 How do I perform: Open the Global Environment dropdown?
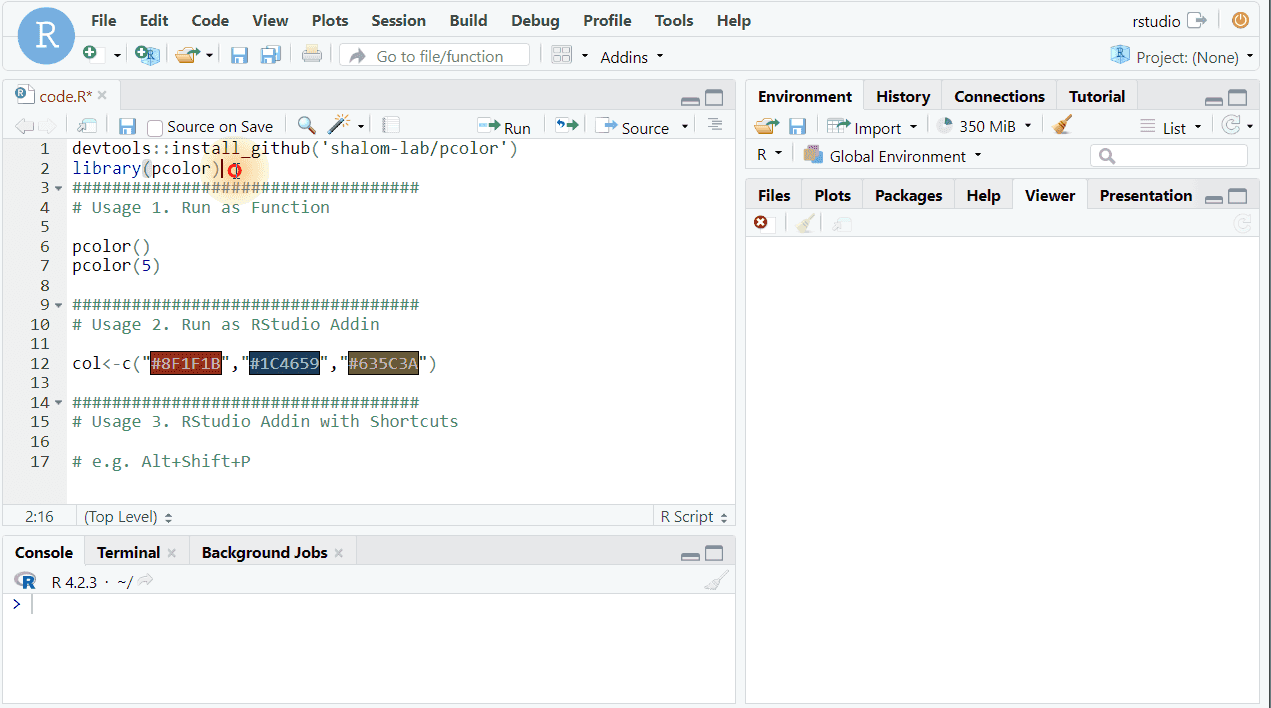(893, 156)
